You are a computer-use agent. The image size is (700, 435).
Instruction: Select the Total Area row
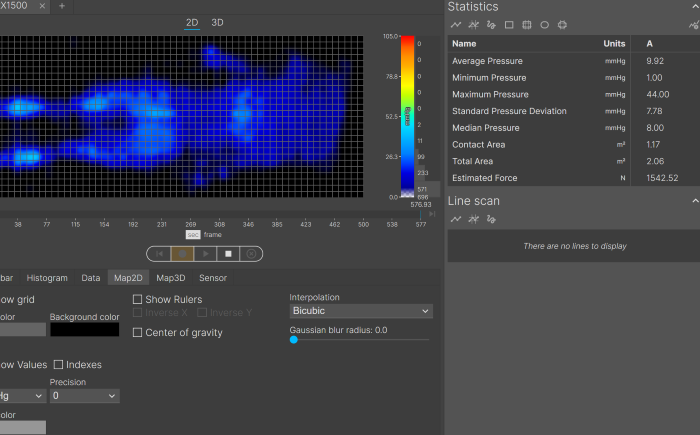[x=574, y=161]
